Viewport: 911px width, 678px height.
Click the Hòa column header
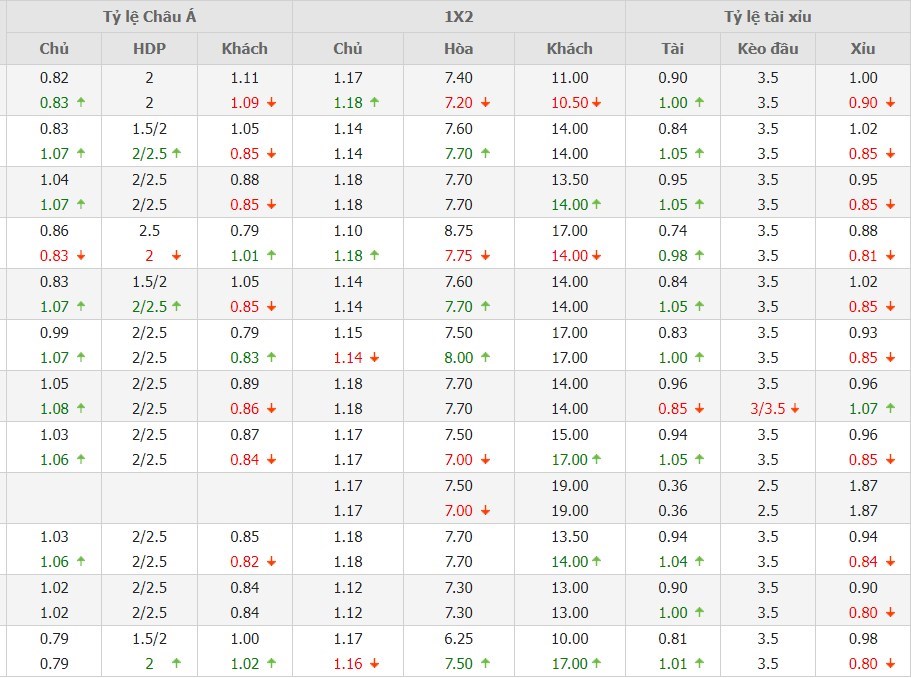(x=458, y=49)
